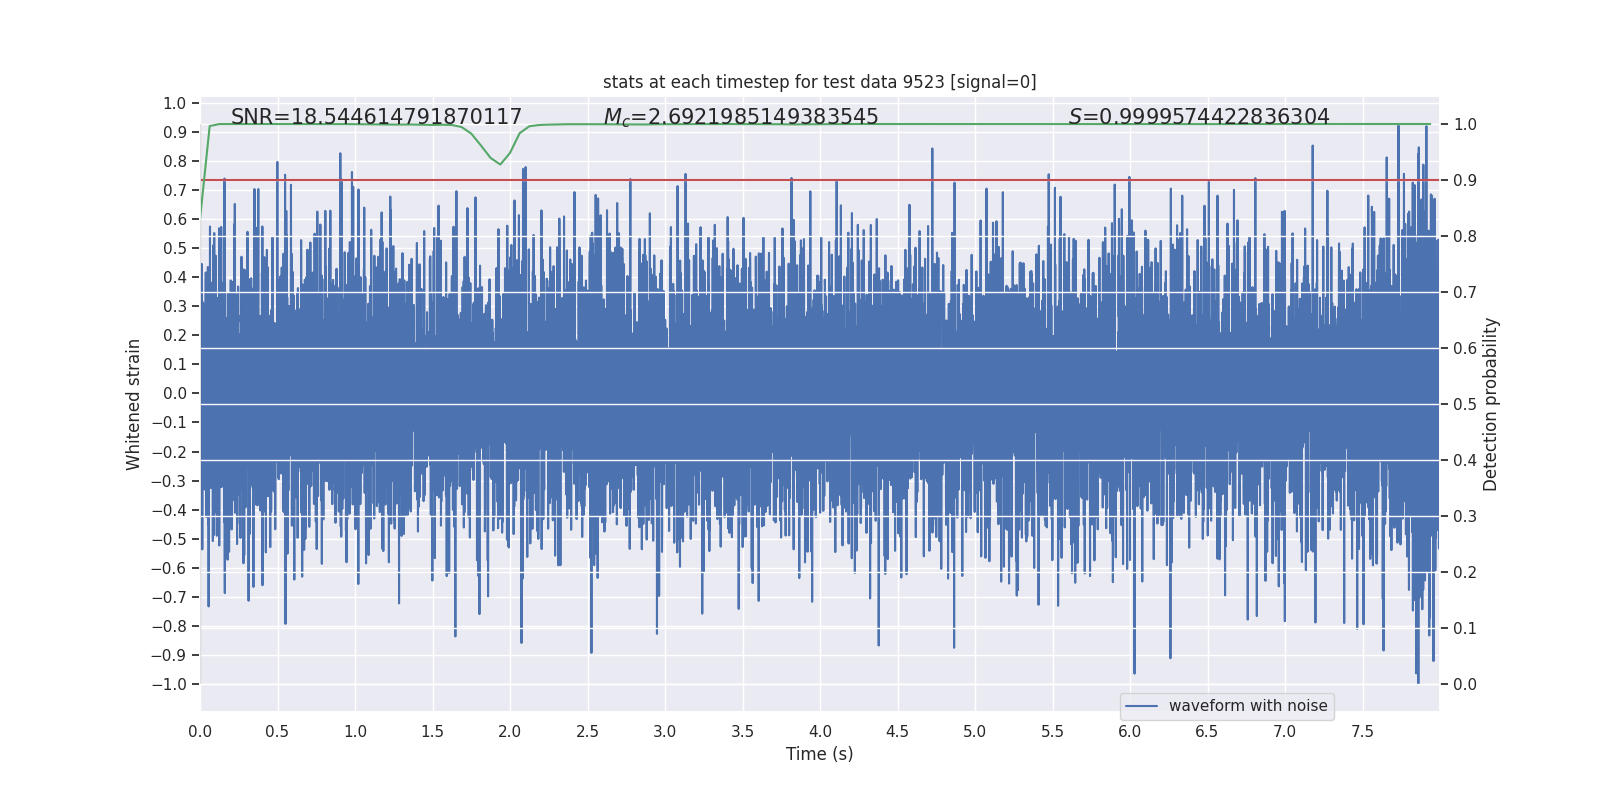Click the green curve's dip near 1.9 seconds

pos(500,163)
